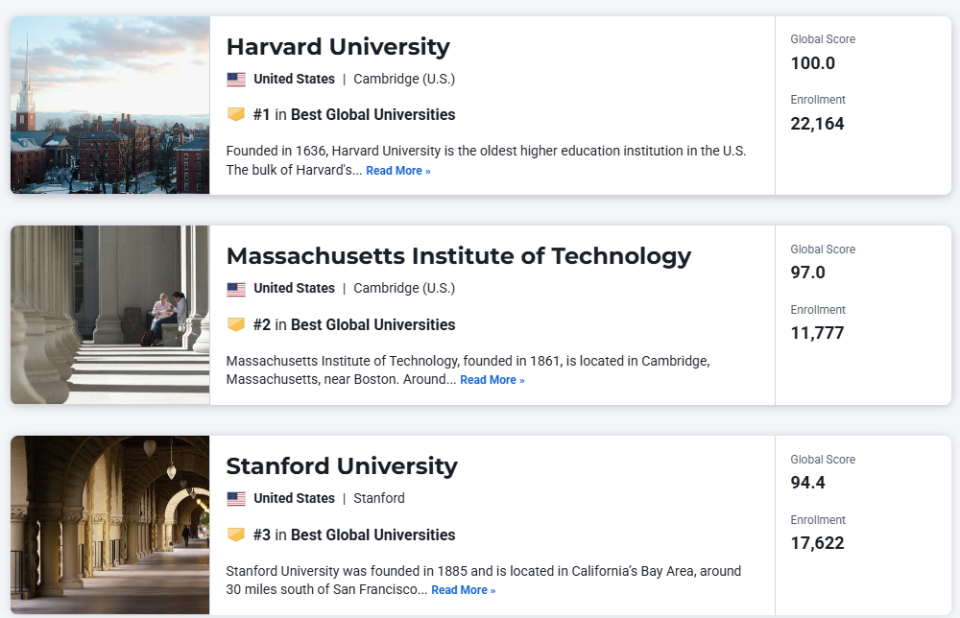Screen dimensions: 960x618
Task: Click Stanford's enrollment figure 17,622
Action: [x=817, y=543]
